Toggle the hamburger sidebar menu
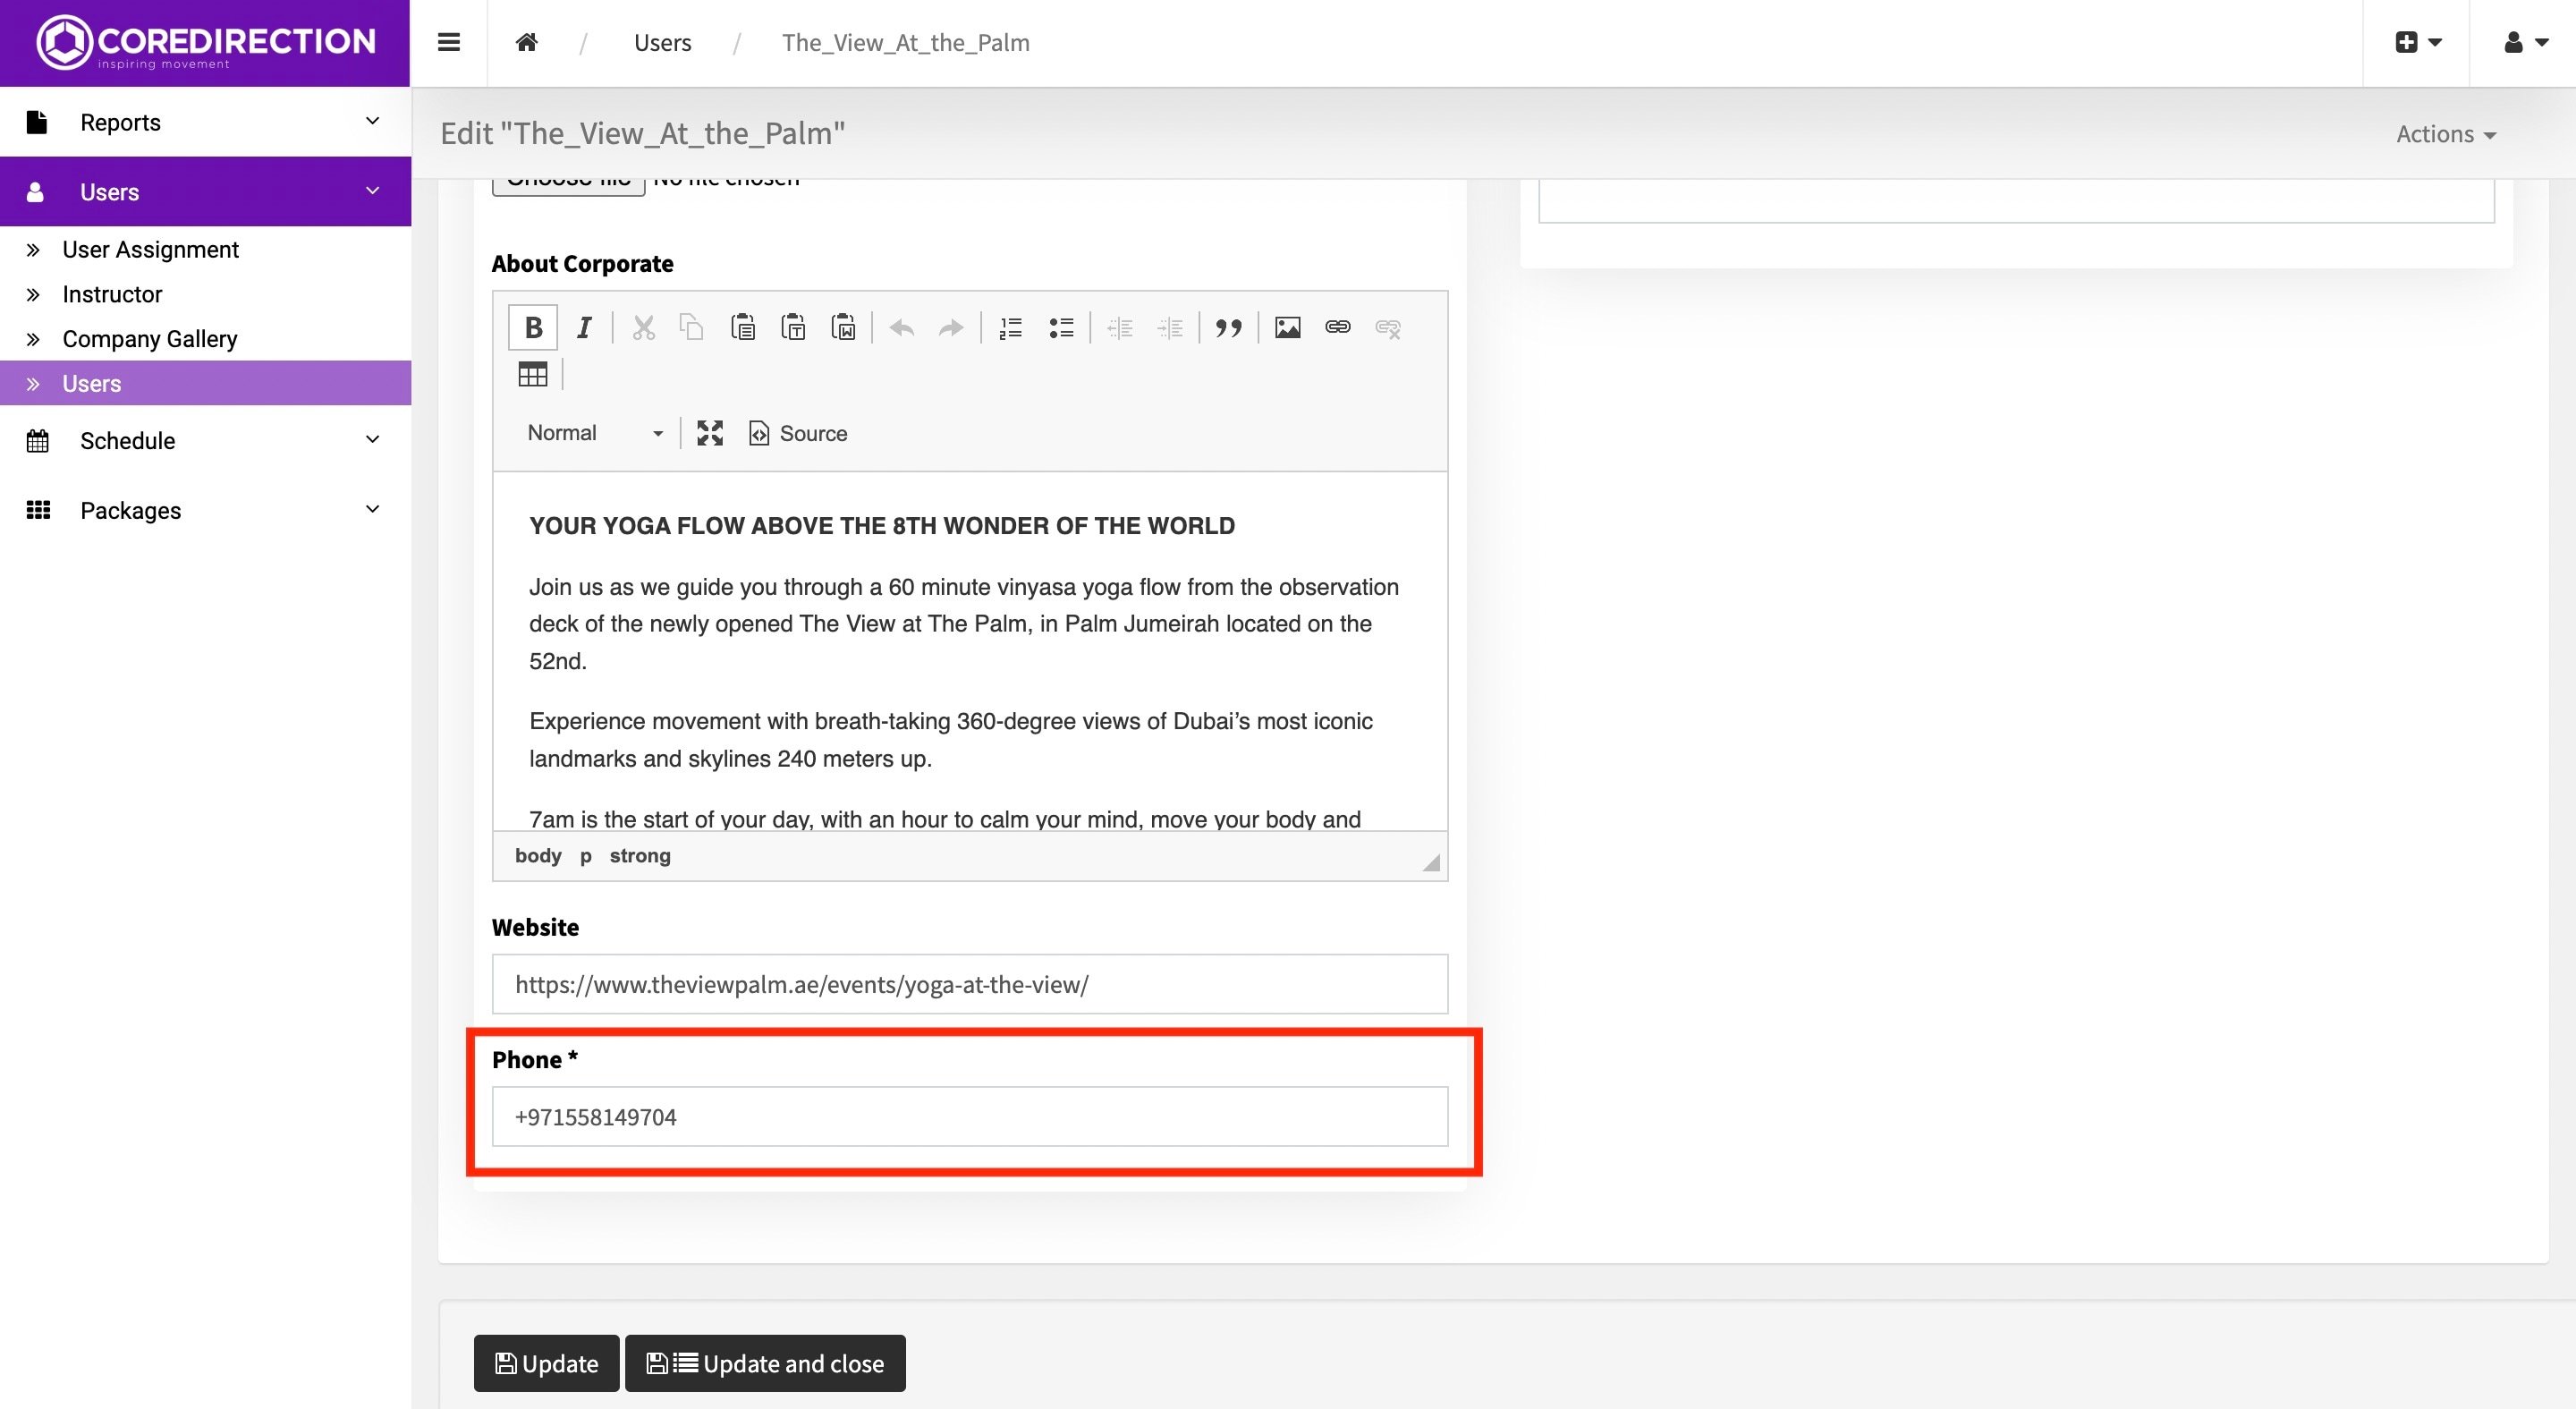This screenshot has width=2576, height=1409. (x=449, y=42)
